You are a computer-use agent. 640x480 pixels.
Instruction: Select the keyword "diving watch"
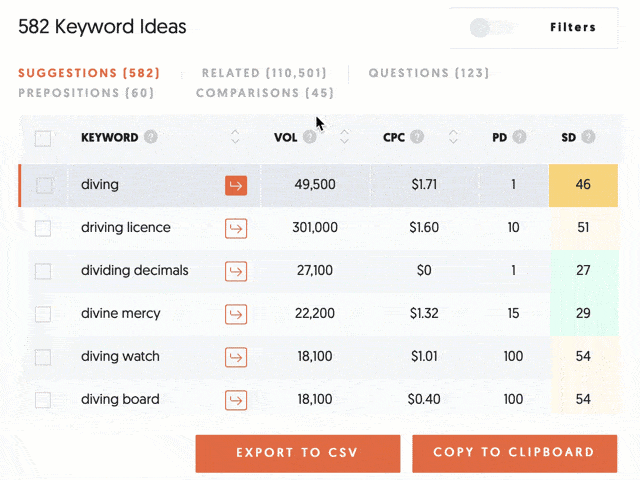pyautogui.click(x=120, y=356)
